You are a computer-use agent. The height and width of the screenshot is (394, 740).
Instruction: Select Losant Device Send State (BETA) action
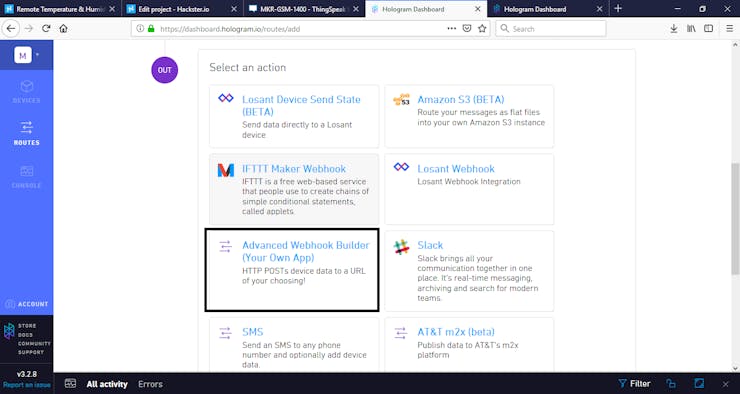pos(294,116)
